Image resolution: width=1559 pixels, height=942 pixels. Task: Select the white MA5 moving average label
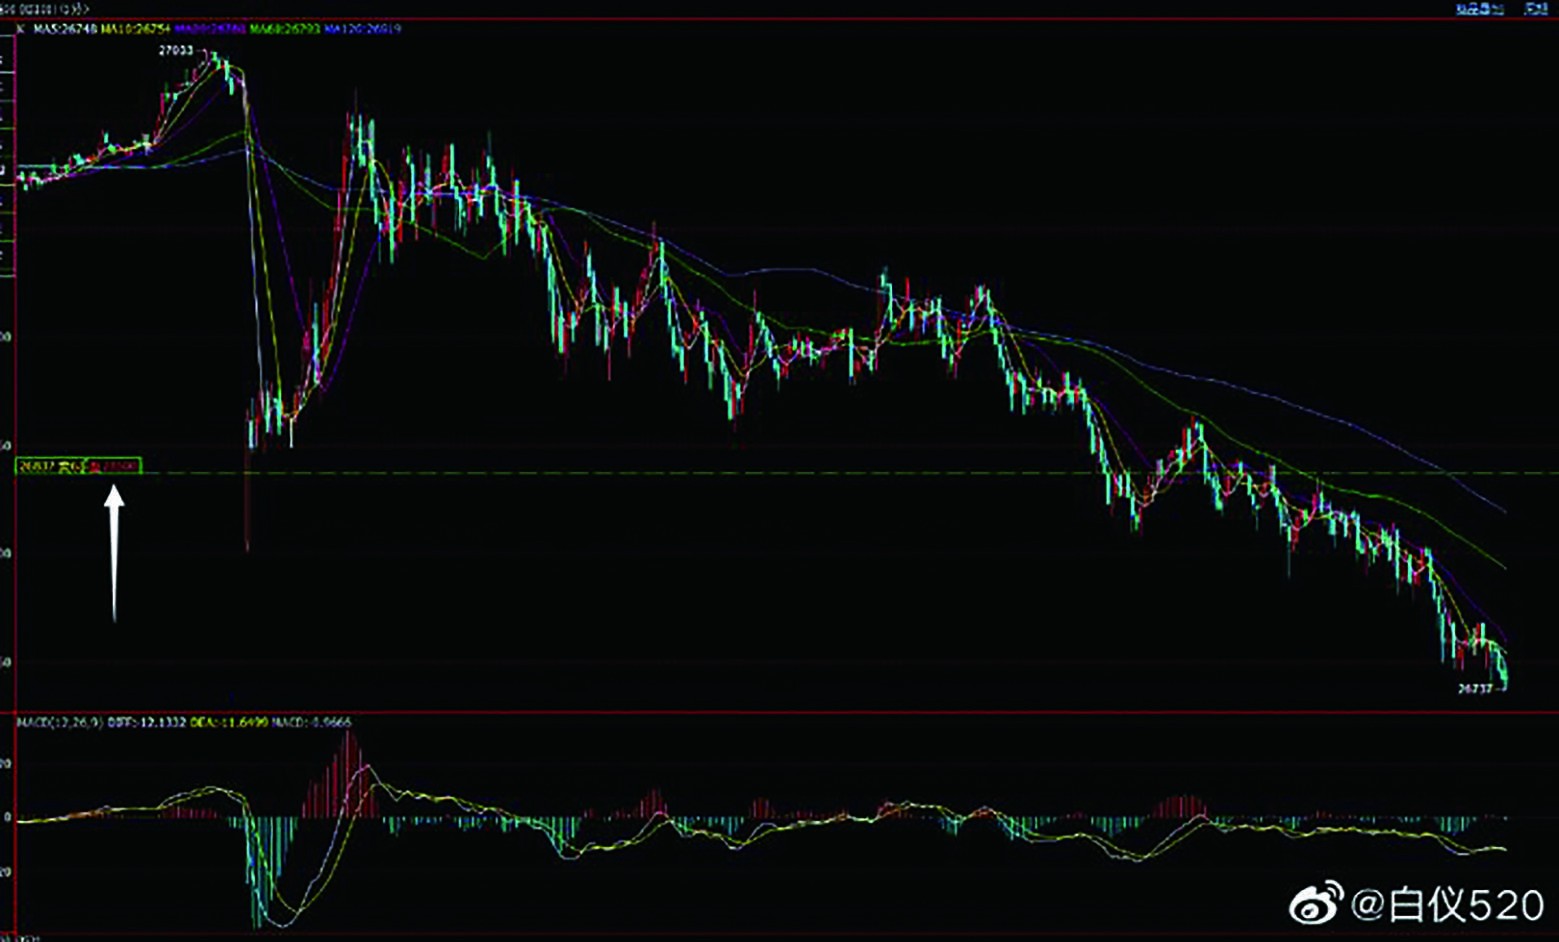(66, 29)
